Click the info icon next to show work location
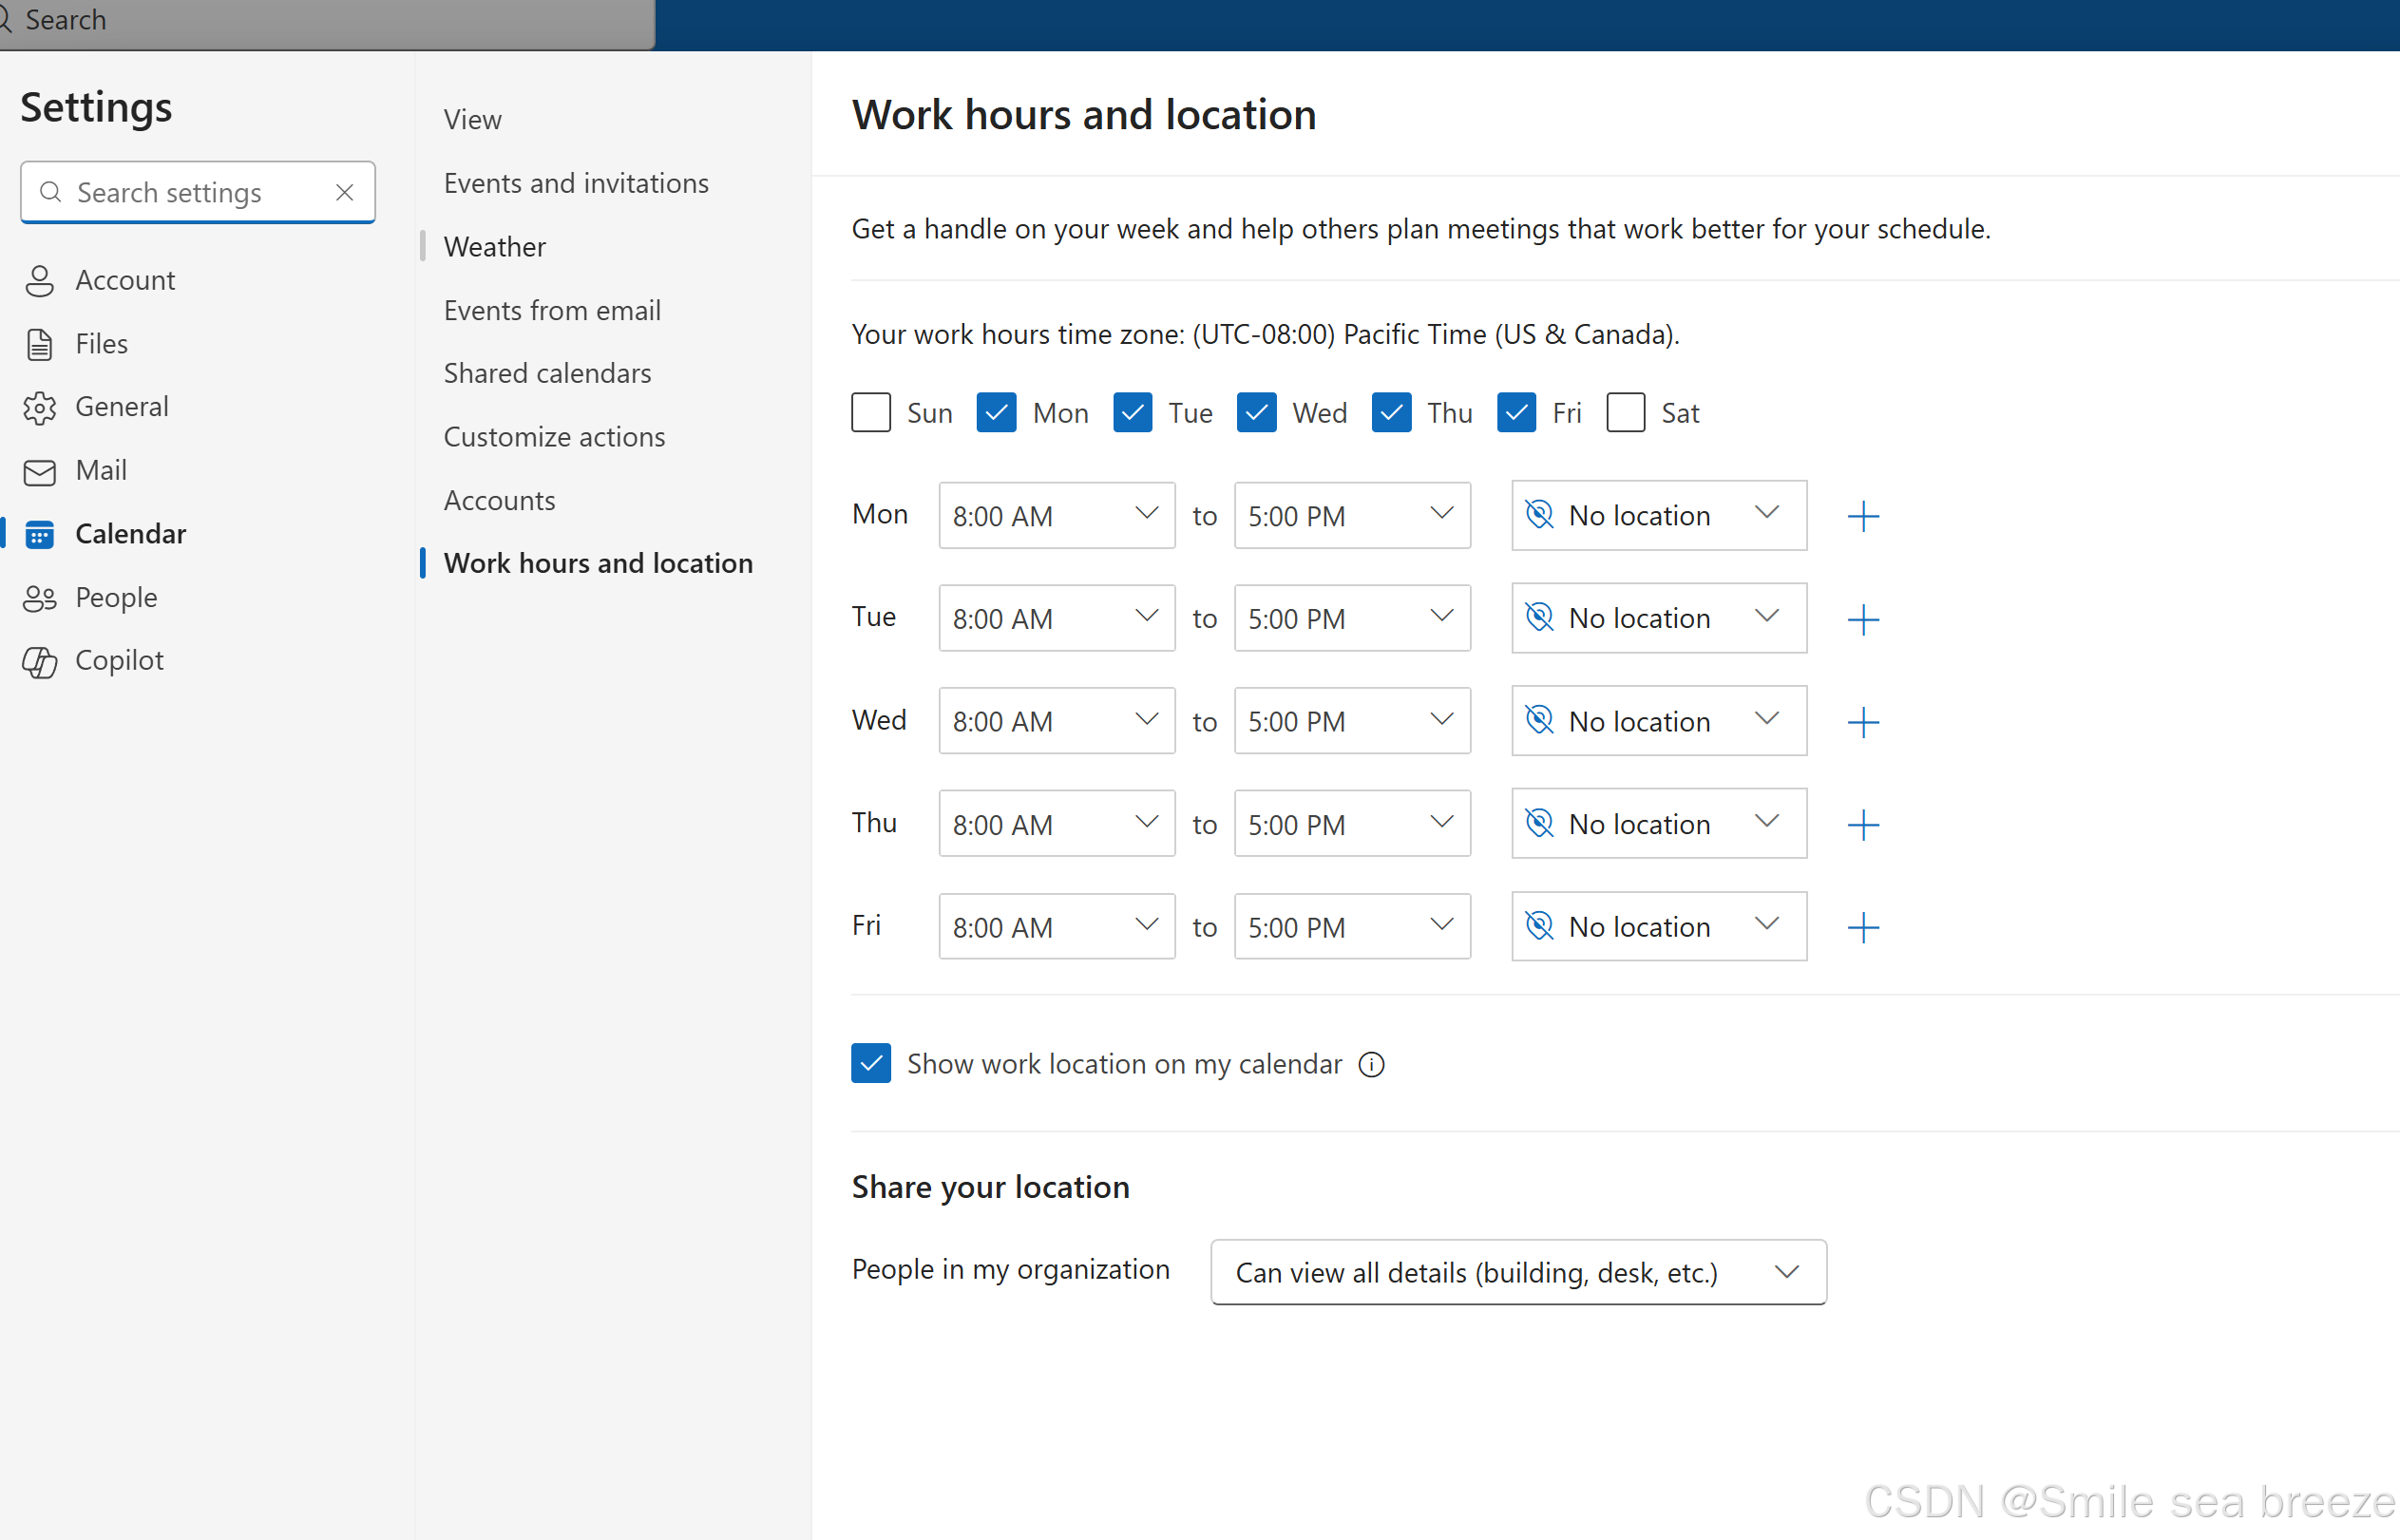 (1371, 1064)
